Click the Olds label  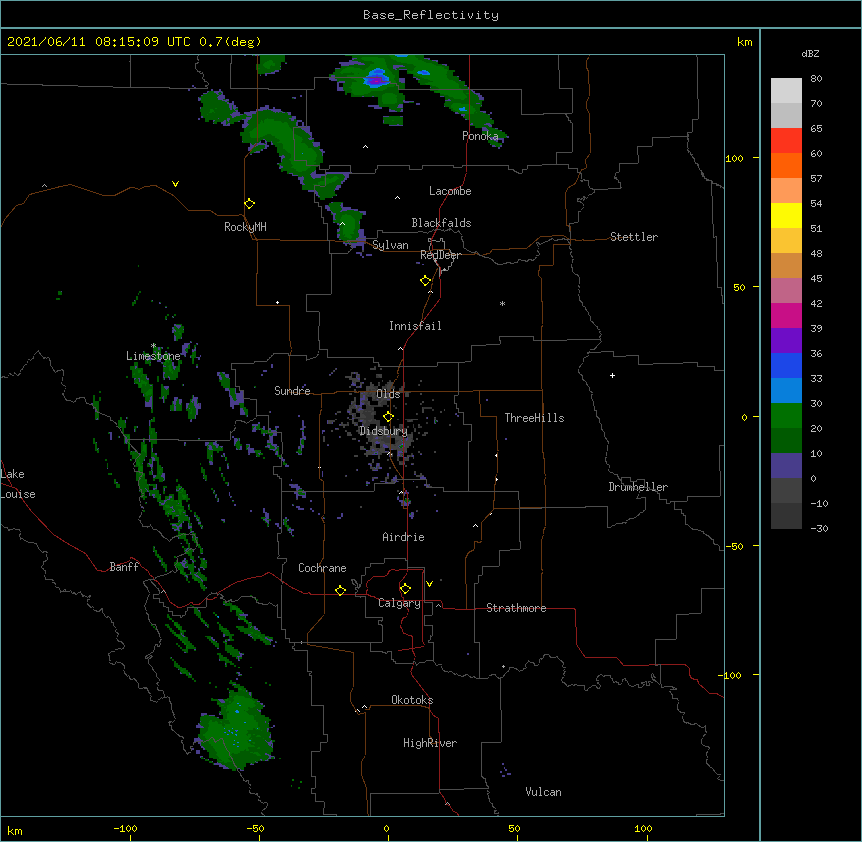[388, 394]
